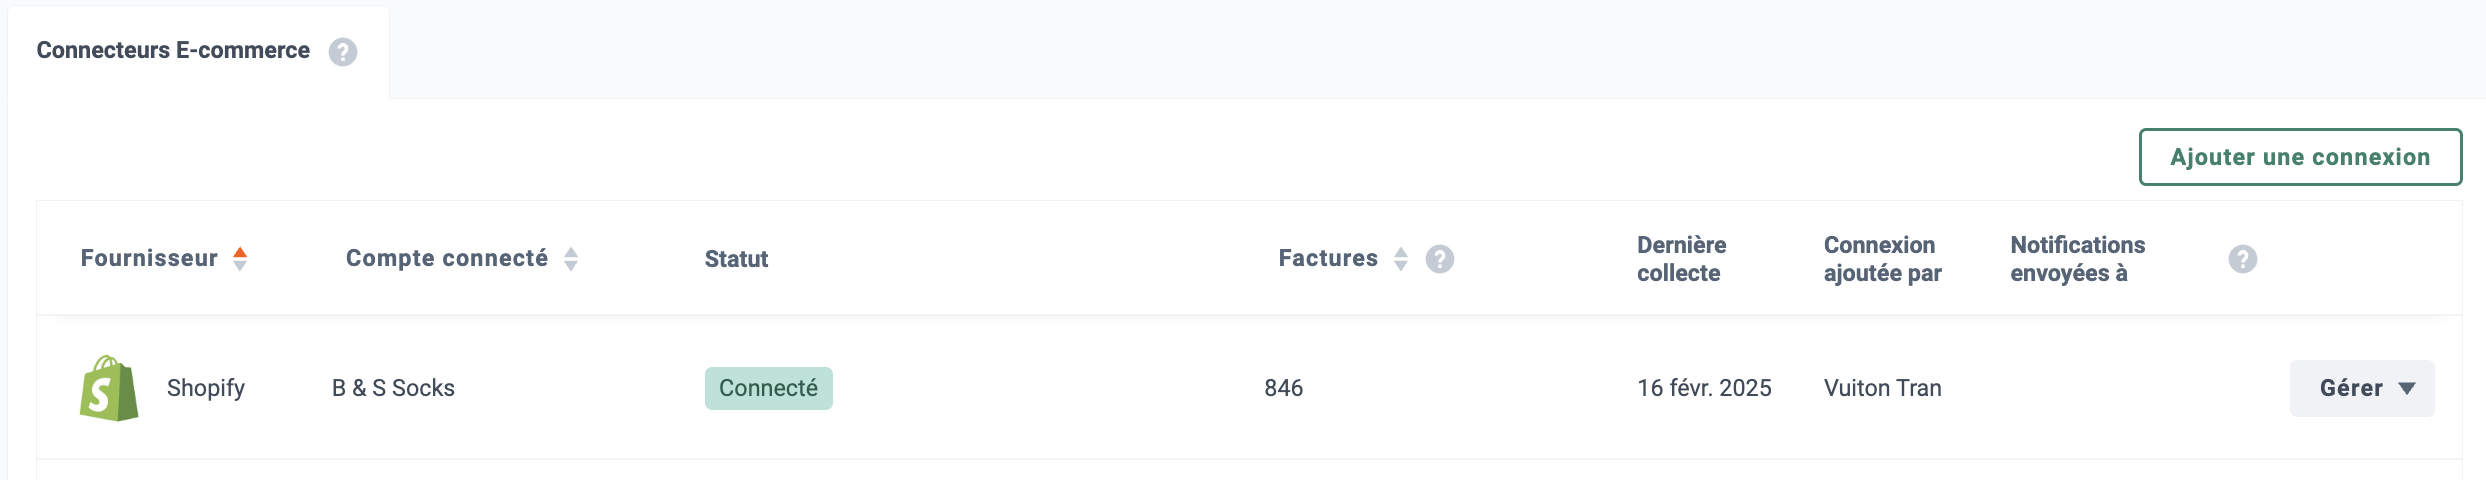Click the arrow on the Gérer button

pos(2407,388)
